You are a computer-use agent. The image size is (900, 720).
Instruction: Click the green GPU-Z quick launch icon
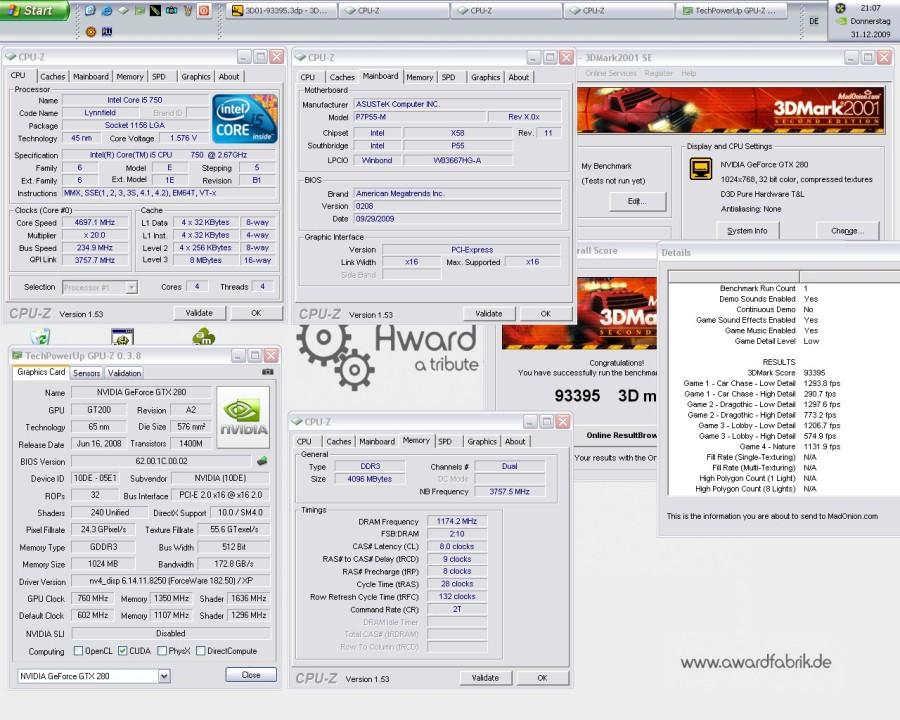139,10
